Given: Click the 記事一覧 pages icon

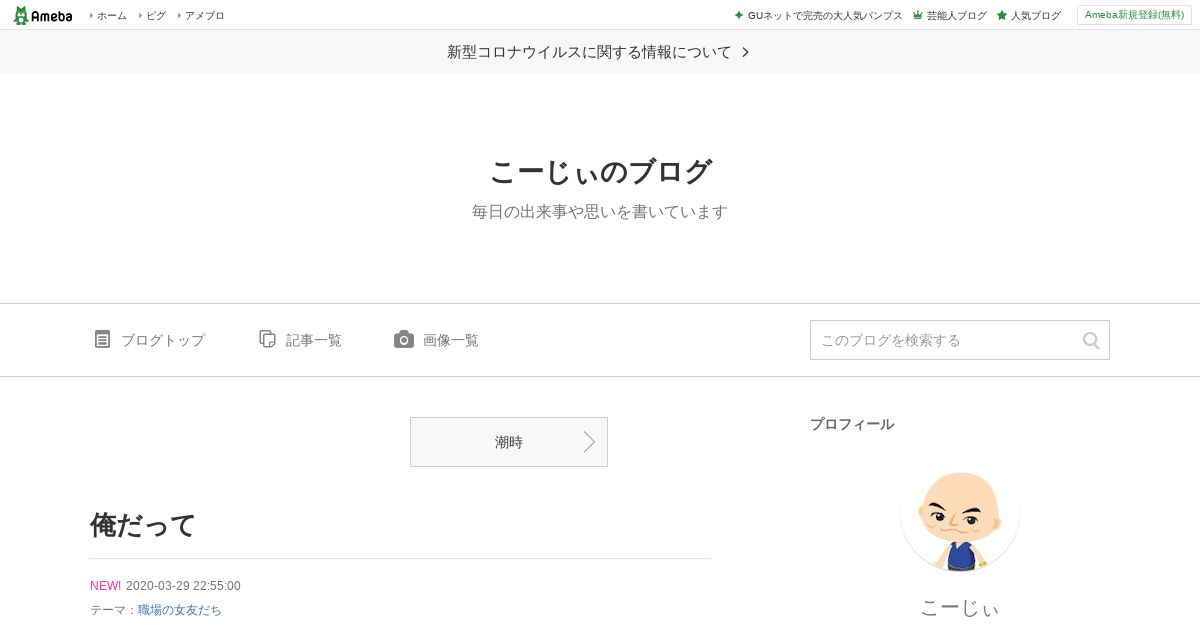Looking at the screenshot, I should (267, 339).
